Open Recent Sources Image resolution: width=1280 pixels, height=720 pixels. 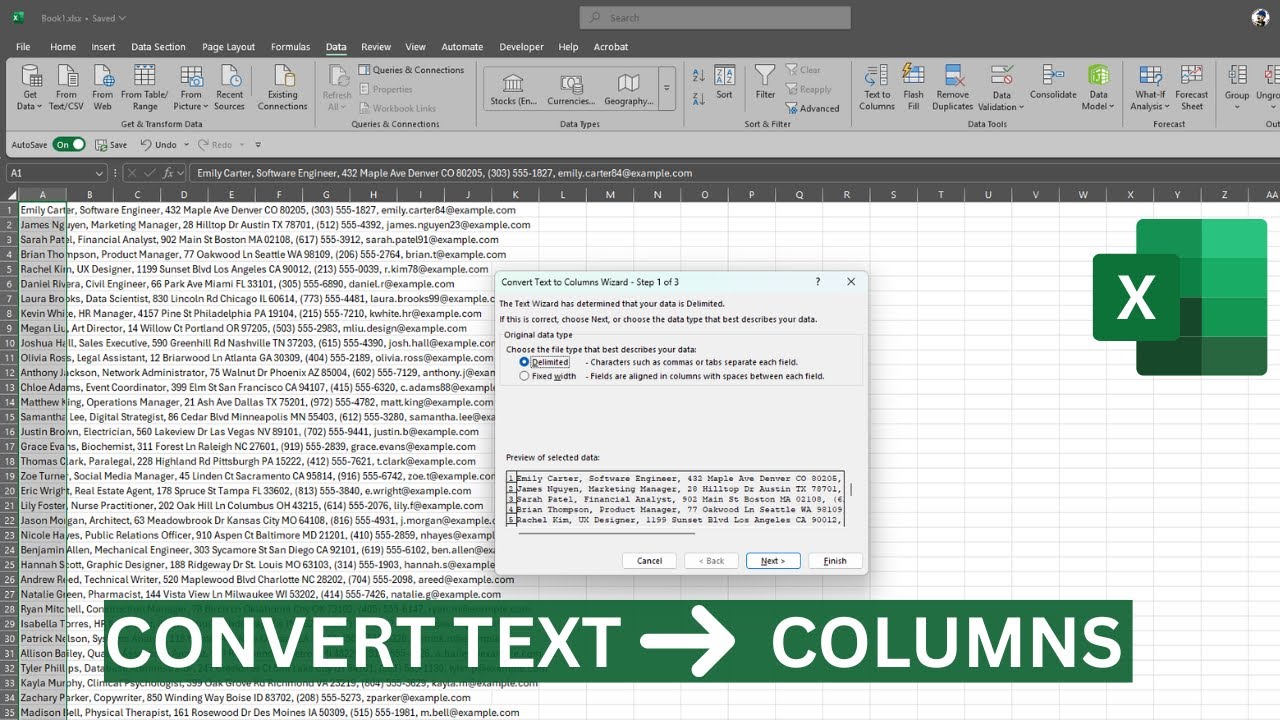[x=229, y=87]
